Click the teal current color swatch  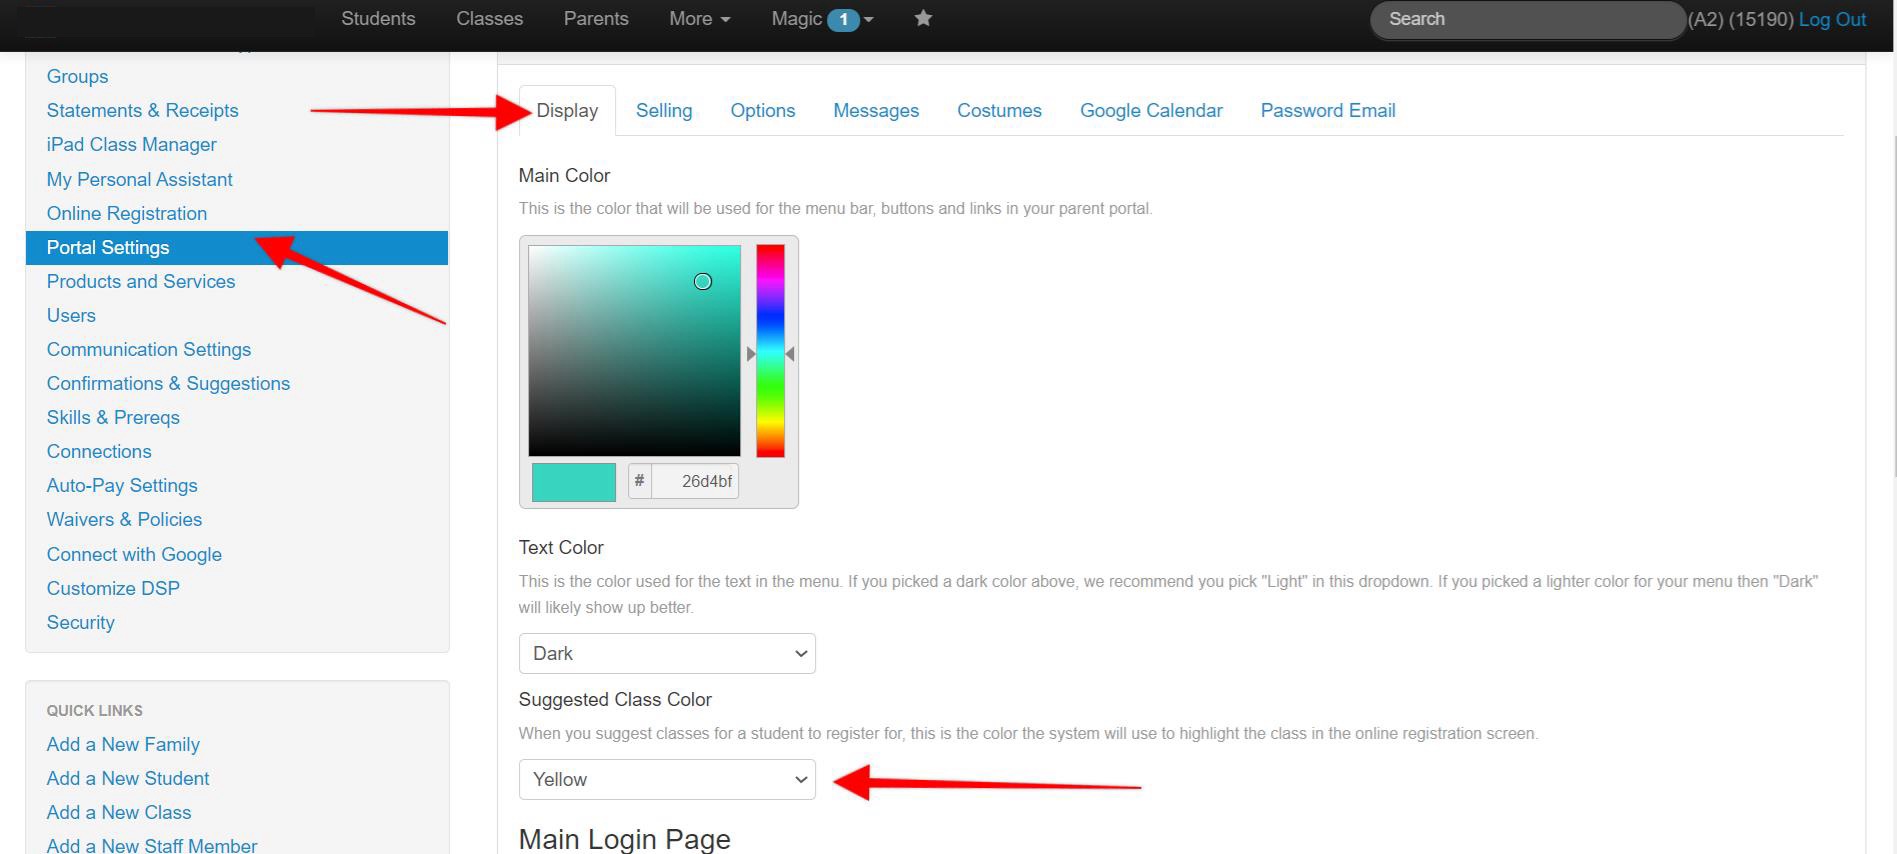click(x=574, y=482)
